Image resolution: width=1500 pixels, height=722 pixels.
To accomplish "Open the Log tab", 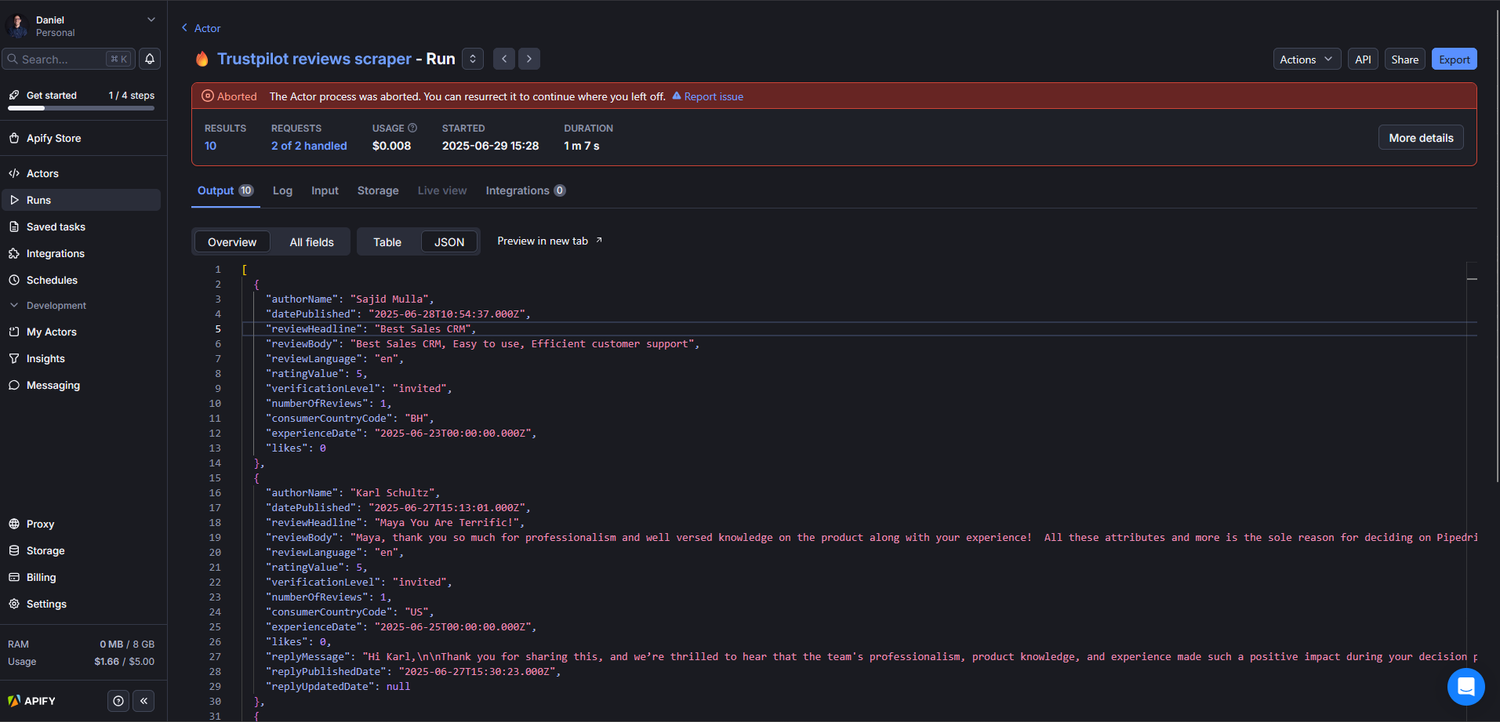I will click(x=282, y=190).
